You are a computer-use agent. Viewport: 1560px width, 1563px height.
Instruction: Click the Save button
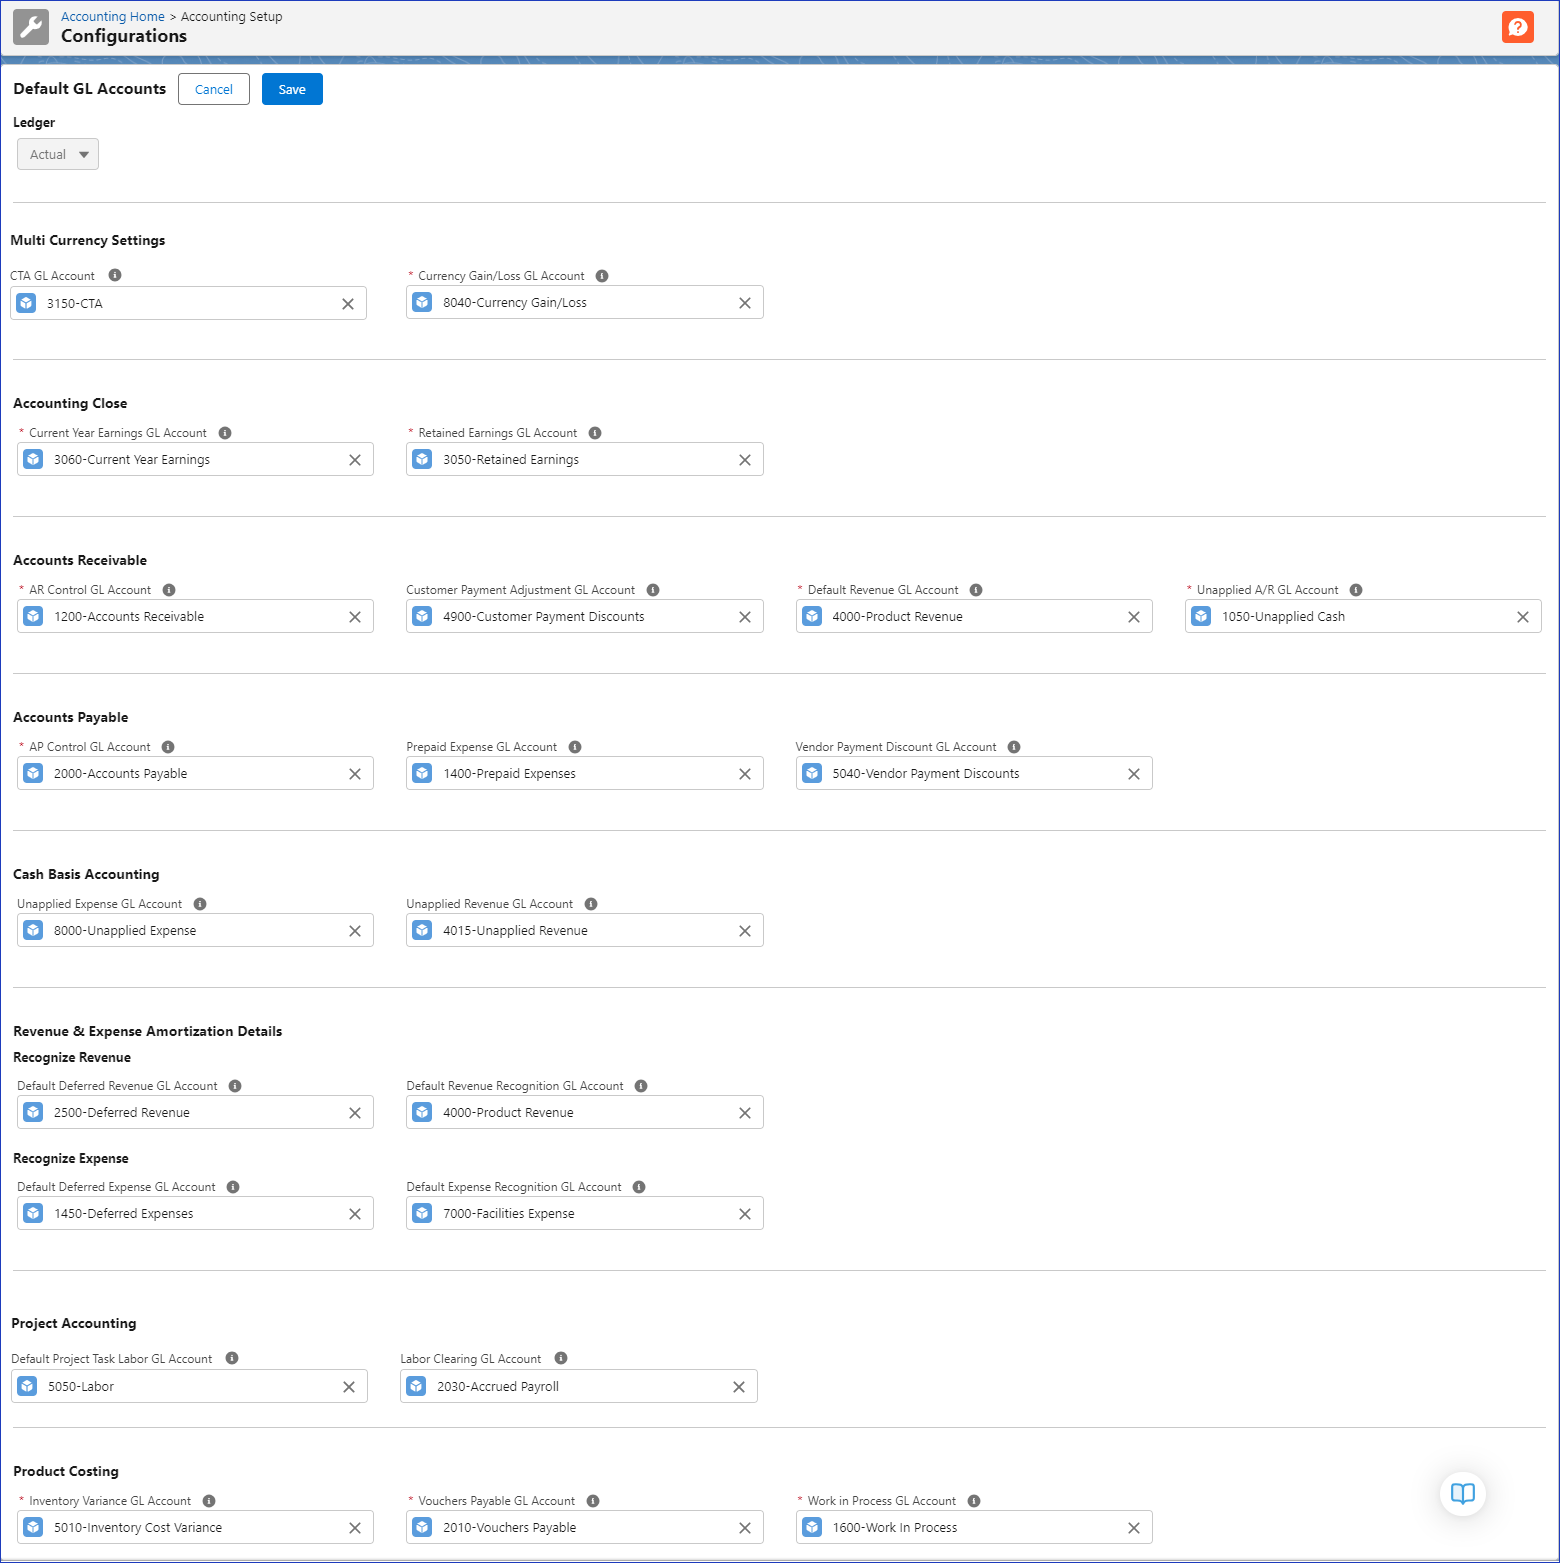click(292, 89)
